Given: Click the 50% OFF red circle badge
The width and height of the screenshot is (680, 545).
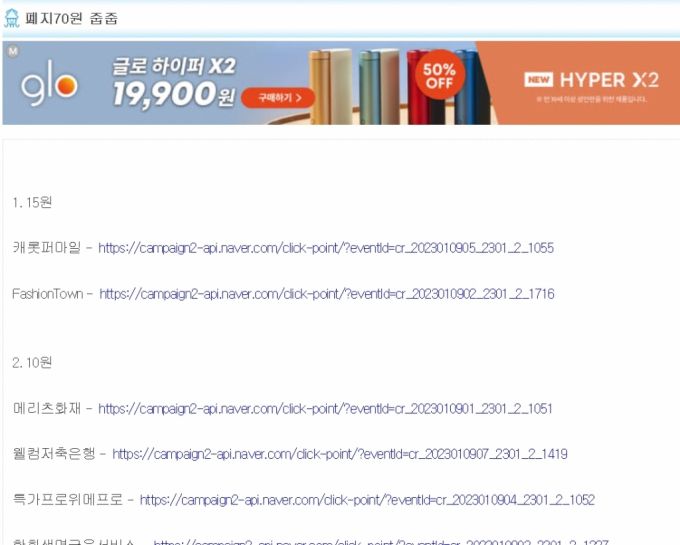Looking at the screenshot, I should point(439,78).
